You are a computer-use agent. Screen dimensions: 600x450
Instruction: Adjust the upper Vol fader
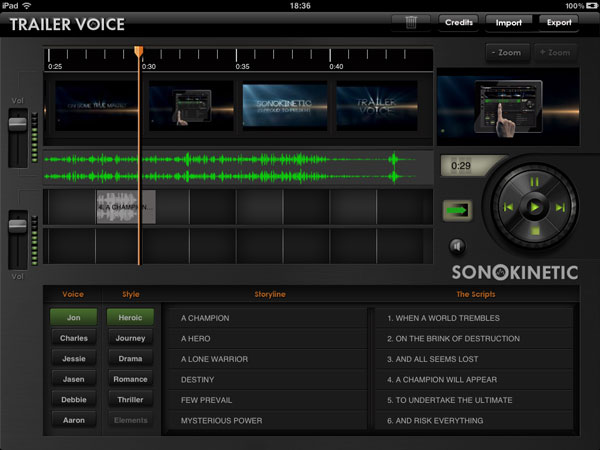coord(18,124)
